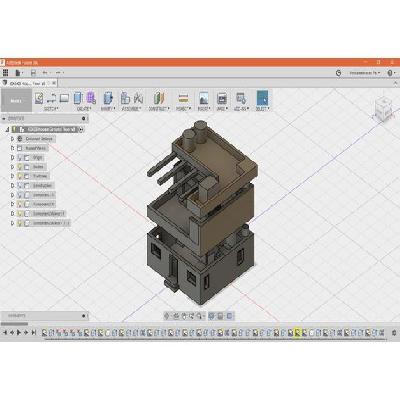Expand the Document Settings tree node
This screenshot has width=400, height=400.
12,139
